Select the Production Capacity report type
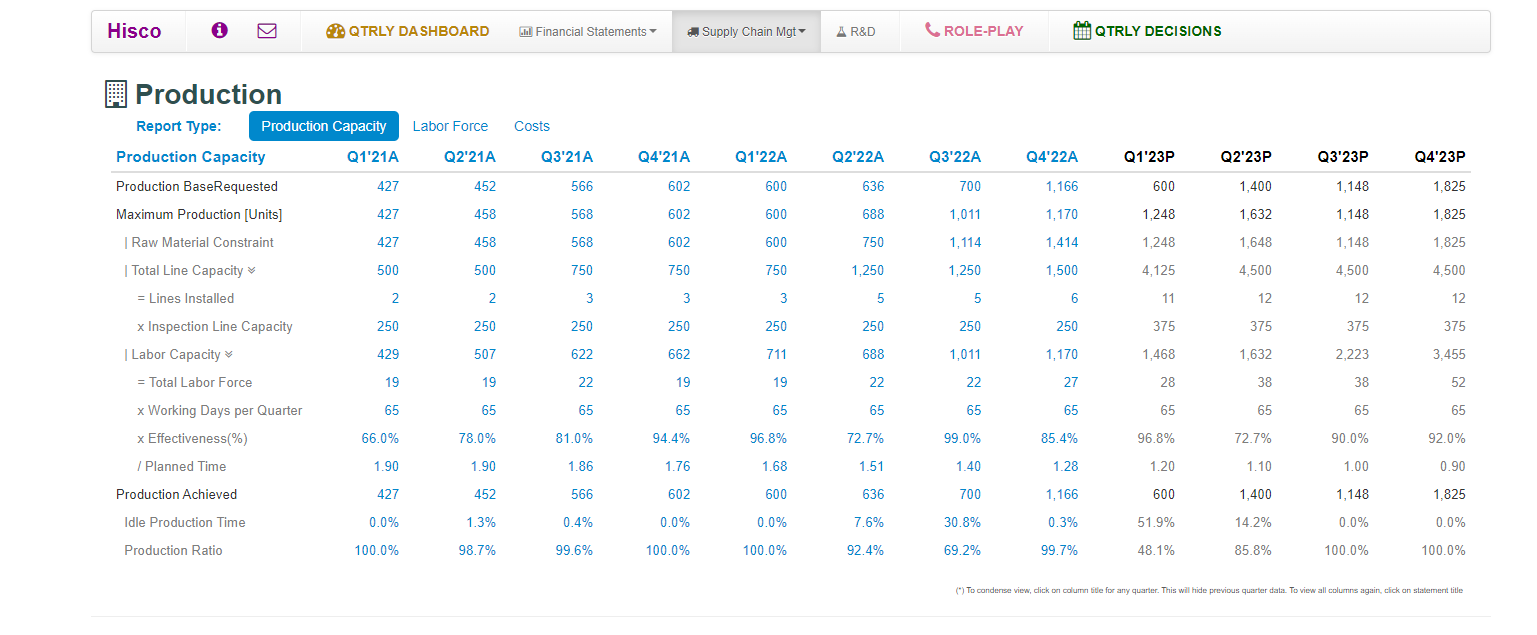1537x635 pixels. (x=323, y=126)
